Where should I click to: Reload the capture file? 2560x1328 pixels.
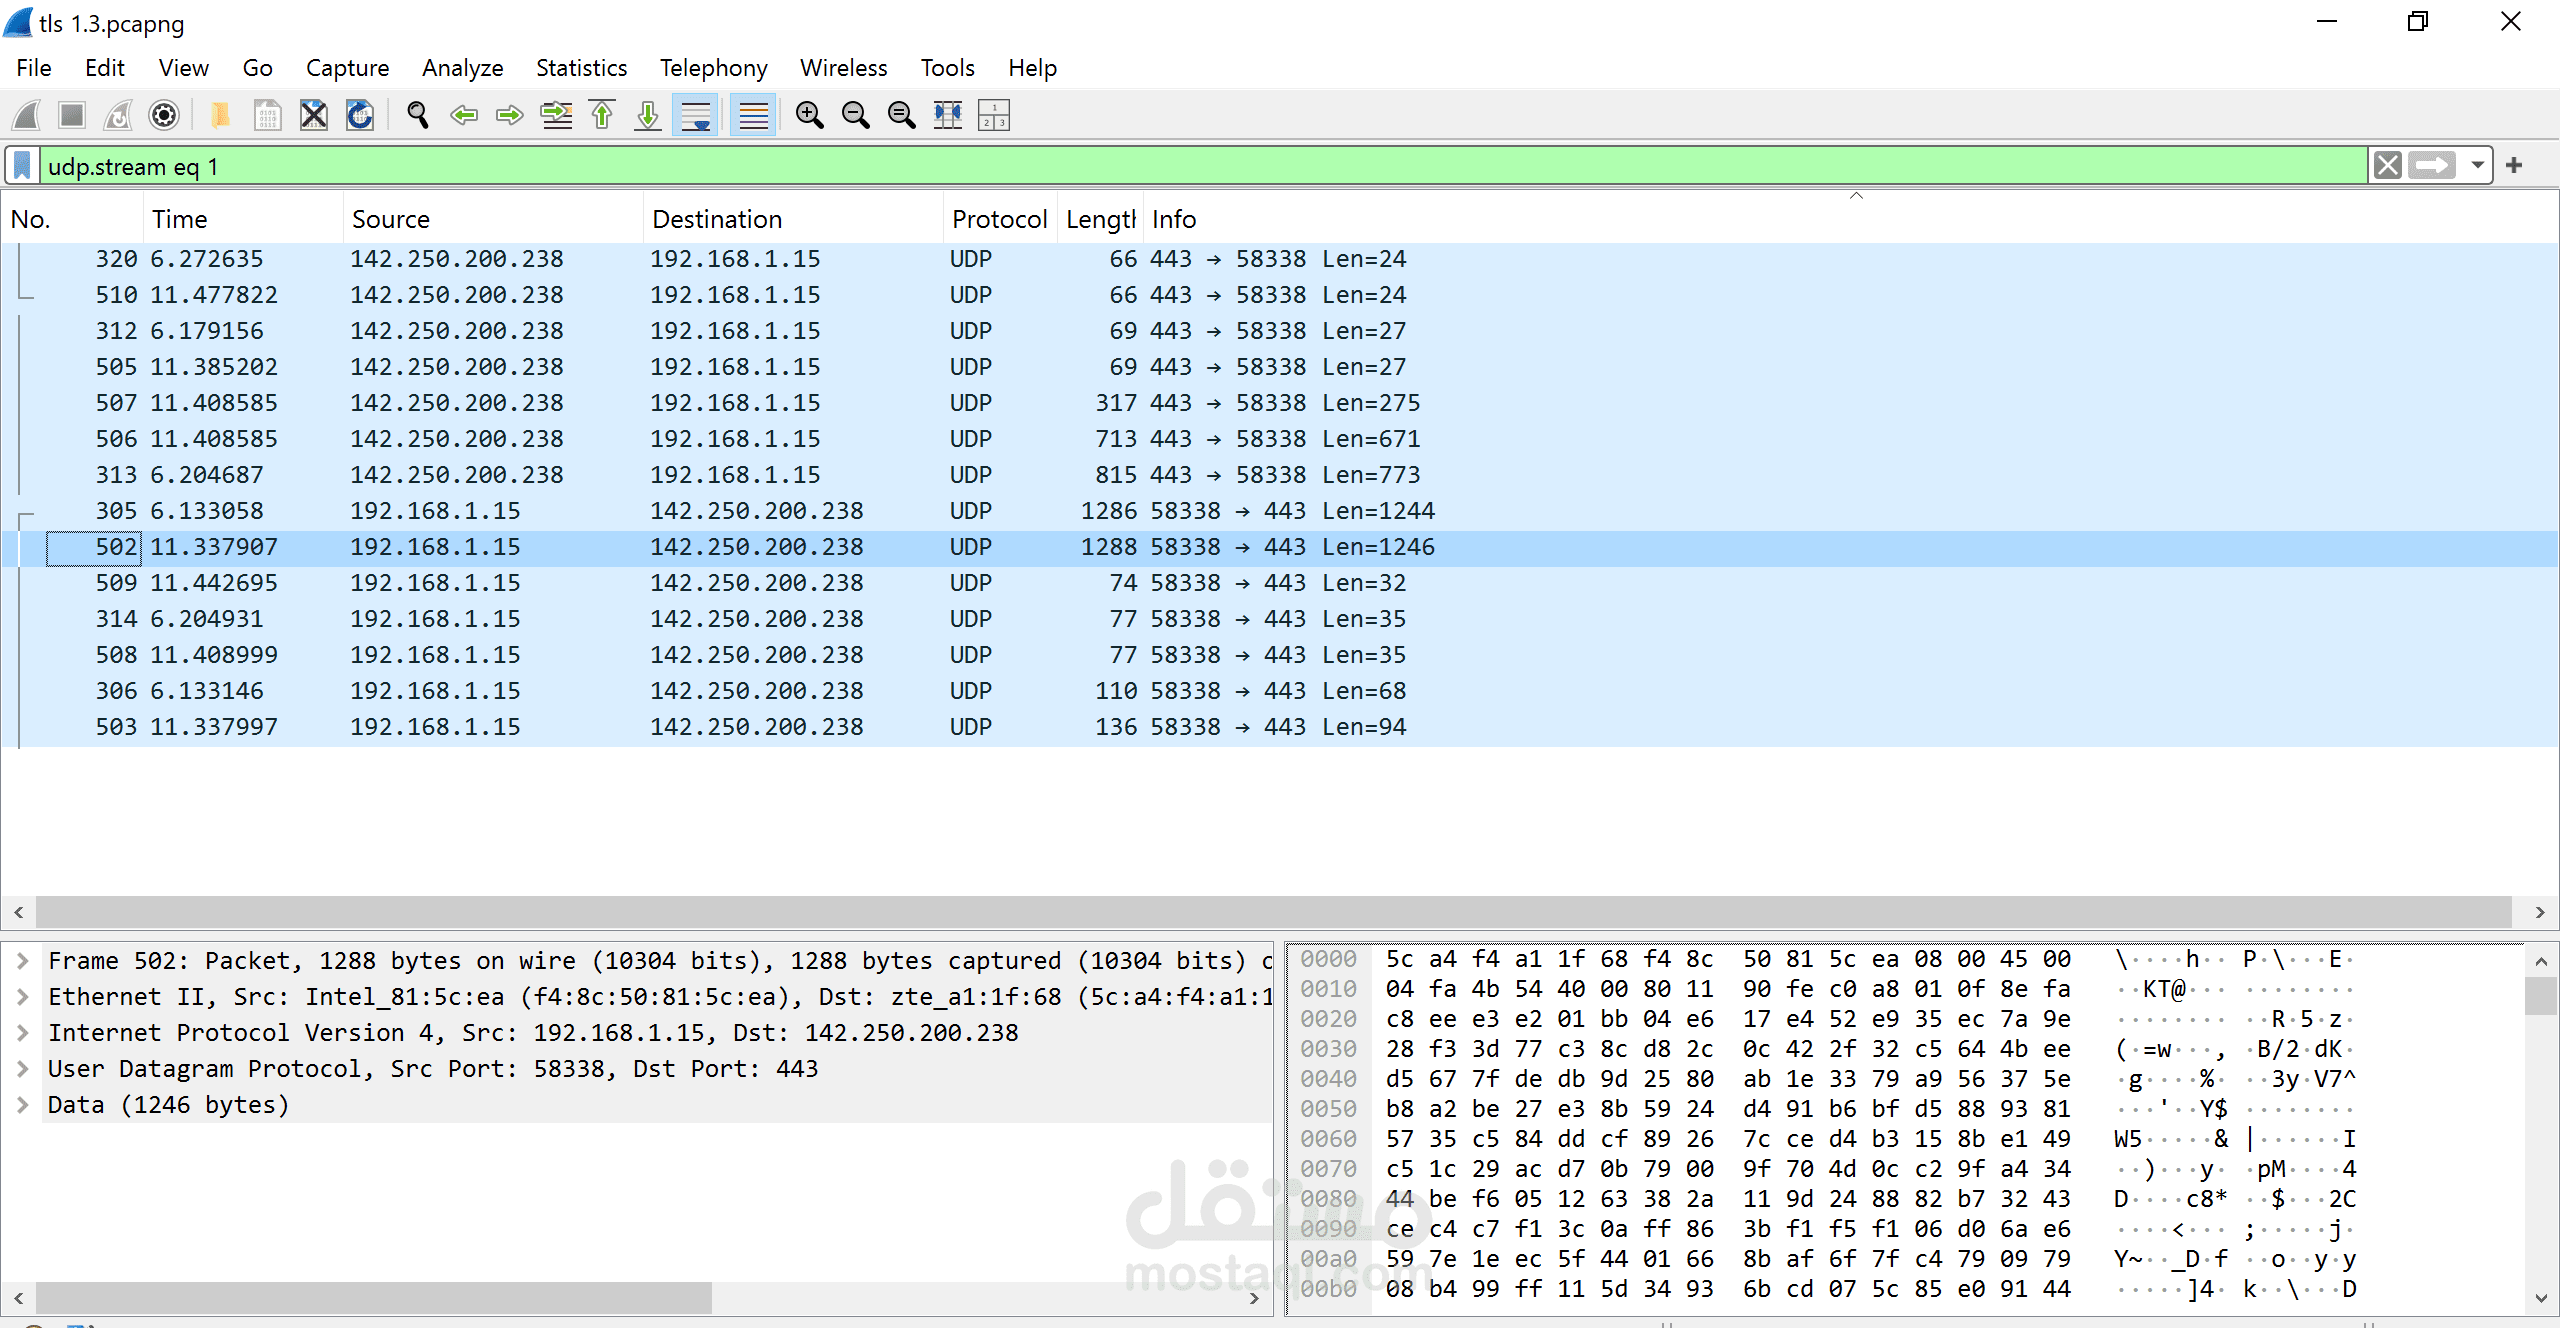tap(360, 116)
